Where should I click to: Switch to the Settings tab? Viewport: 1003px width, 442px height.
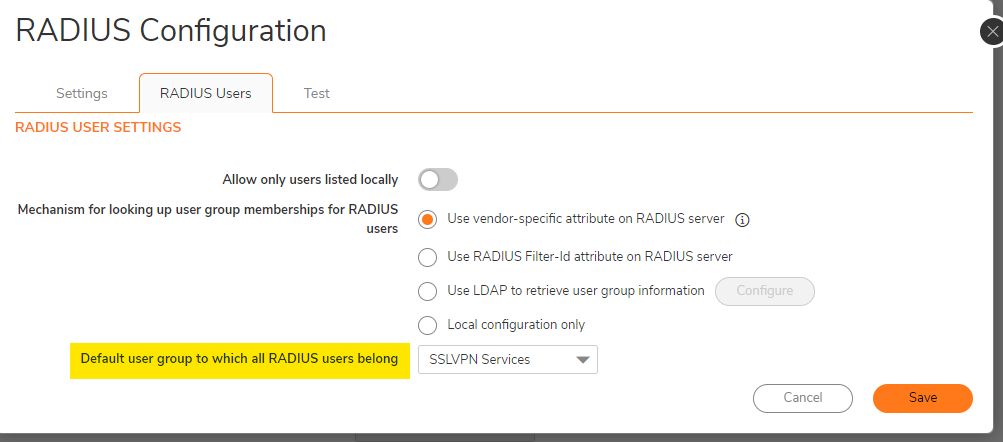click(81, 93)
